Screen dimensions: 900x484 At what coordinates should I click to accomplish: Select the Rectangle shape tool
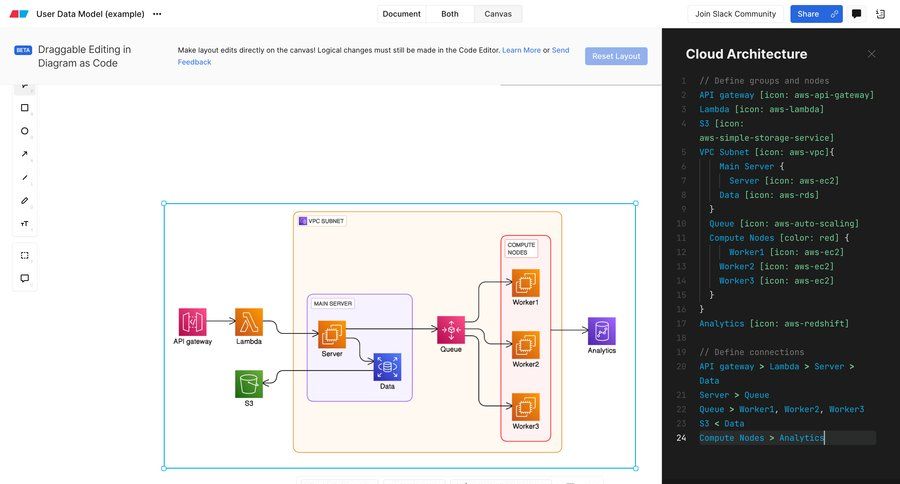pos(25,108)
